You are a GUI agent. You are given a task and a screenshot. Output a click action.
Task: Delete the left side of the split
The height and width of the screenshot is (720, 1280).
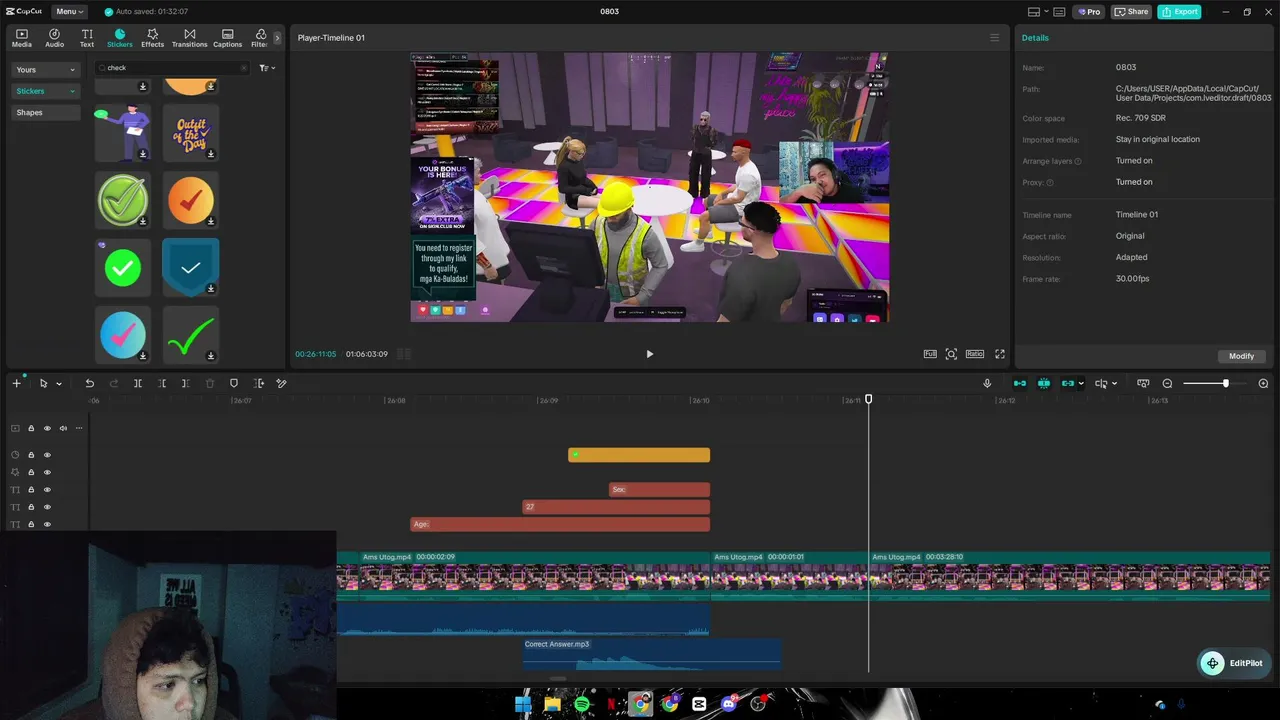click(x=162, y=383)
